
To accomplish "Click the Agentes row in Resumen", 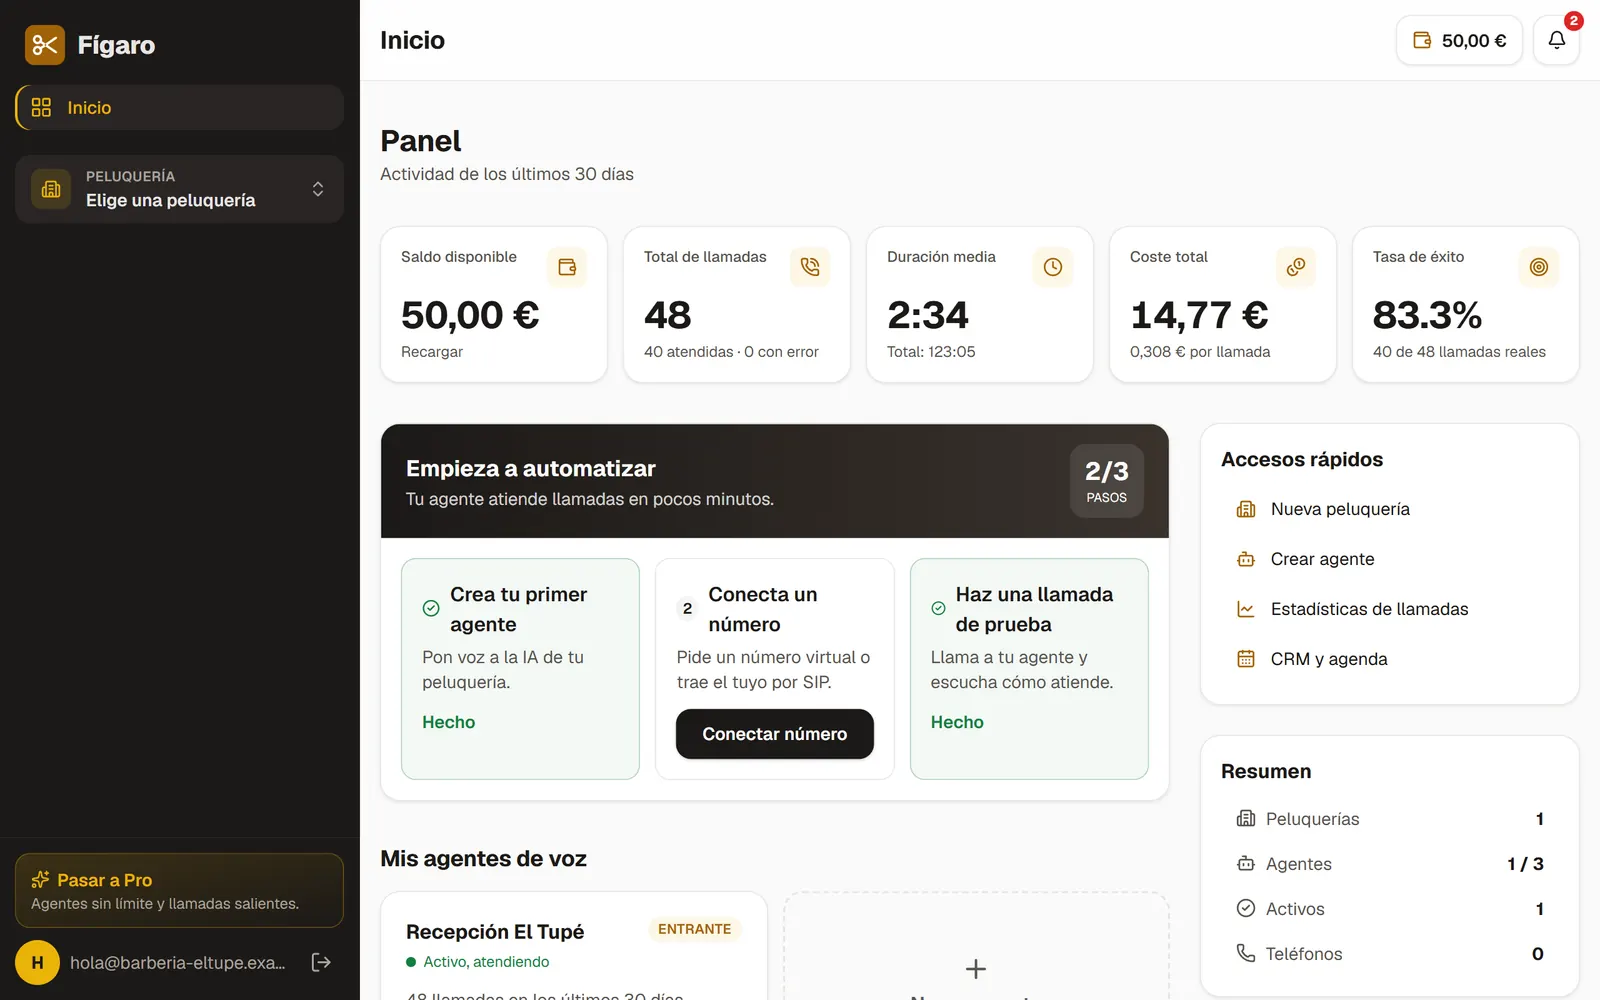I will click(x=1390, y=864).
